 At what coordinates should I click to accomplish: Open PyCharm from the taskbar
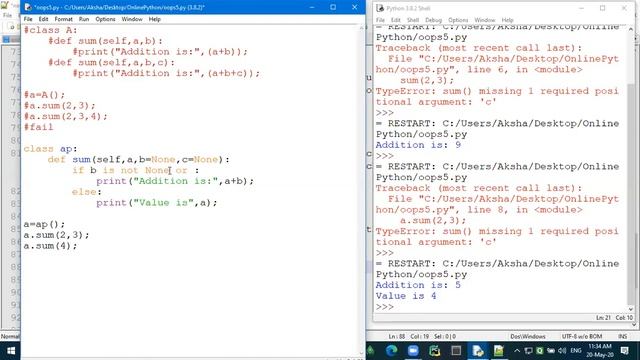coord(435,351)
